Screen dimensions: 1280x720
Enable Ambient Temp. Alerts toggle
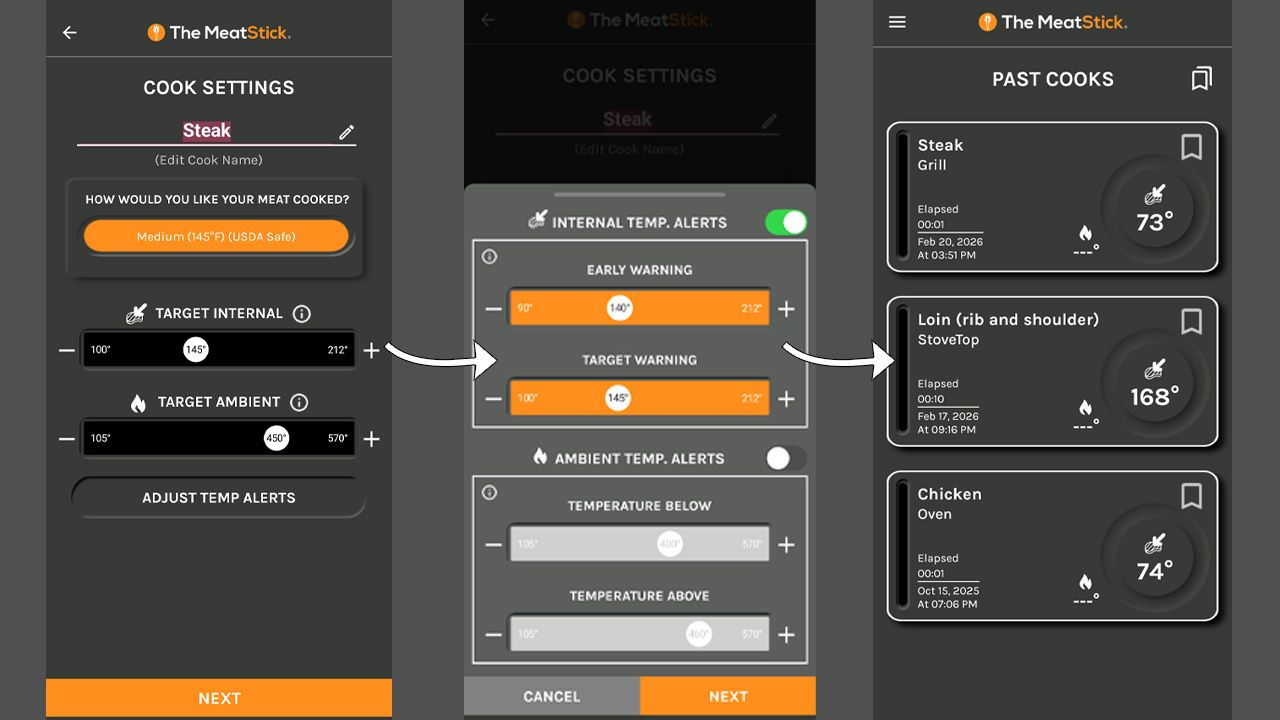pos(785,458)
